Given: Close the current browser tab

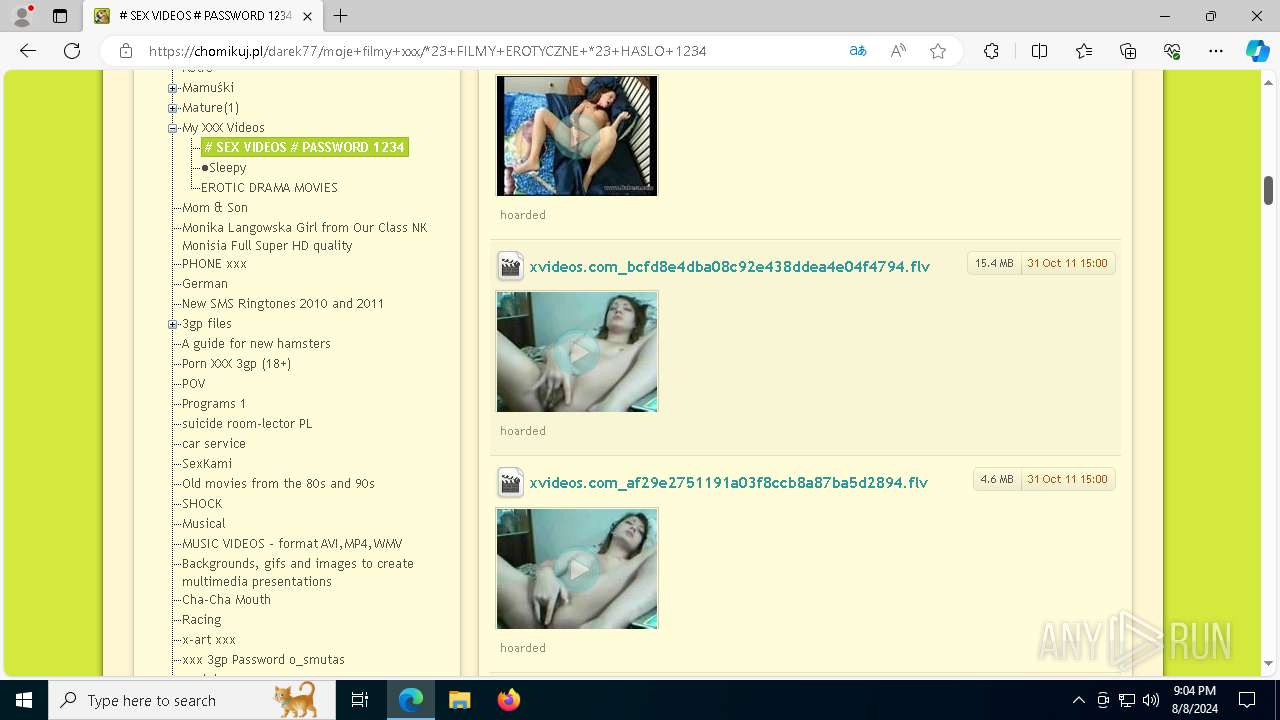Looking at the screenshot, I should point(307,16).
